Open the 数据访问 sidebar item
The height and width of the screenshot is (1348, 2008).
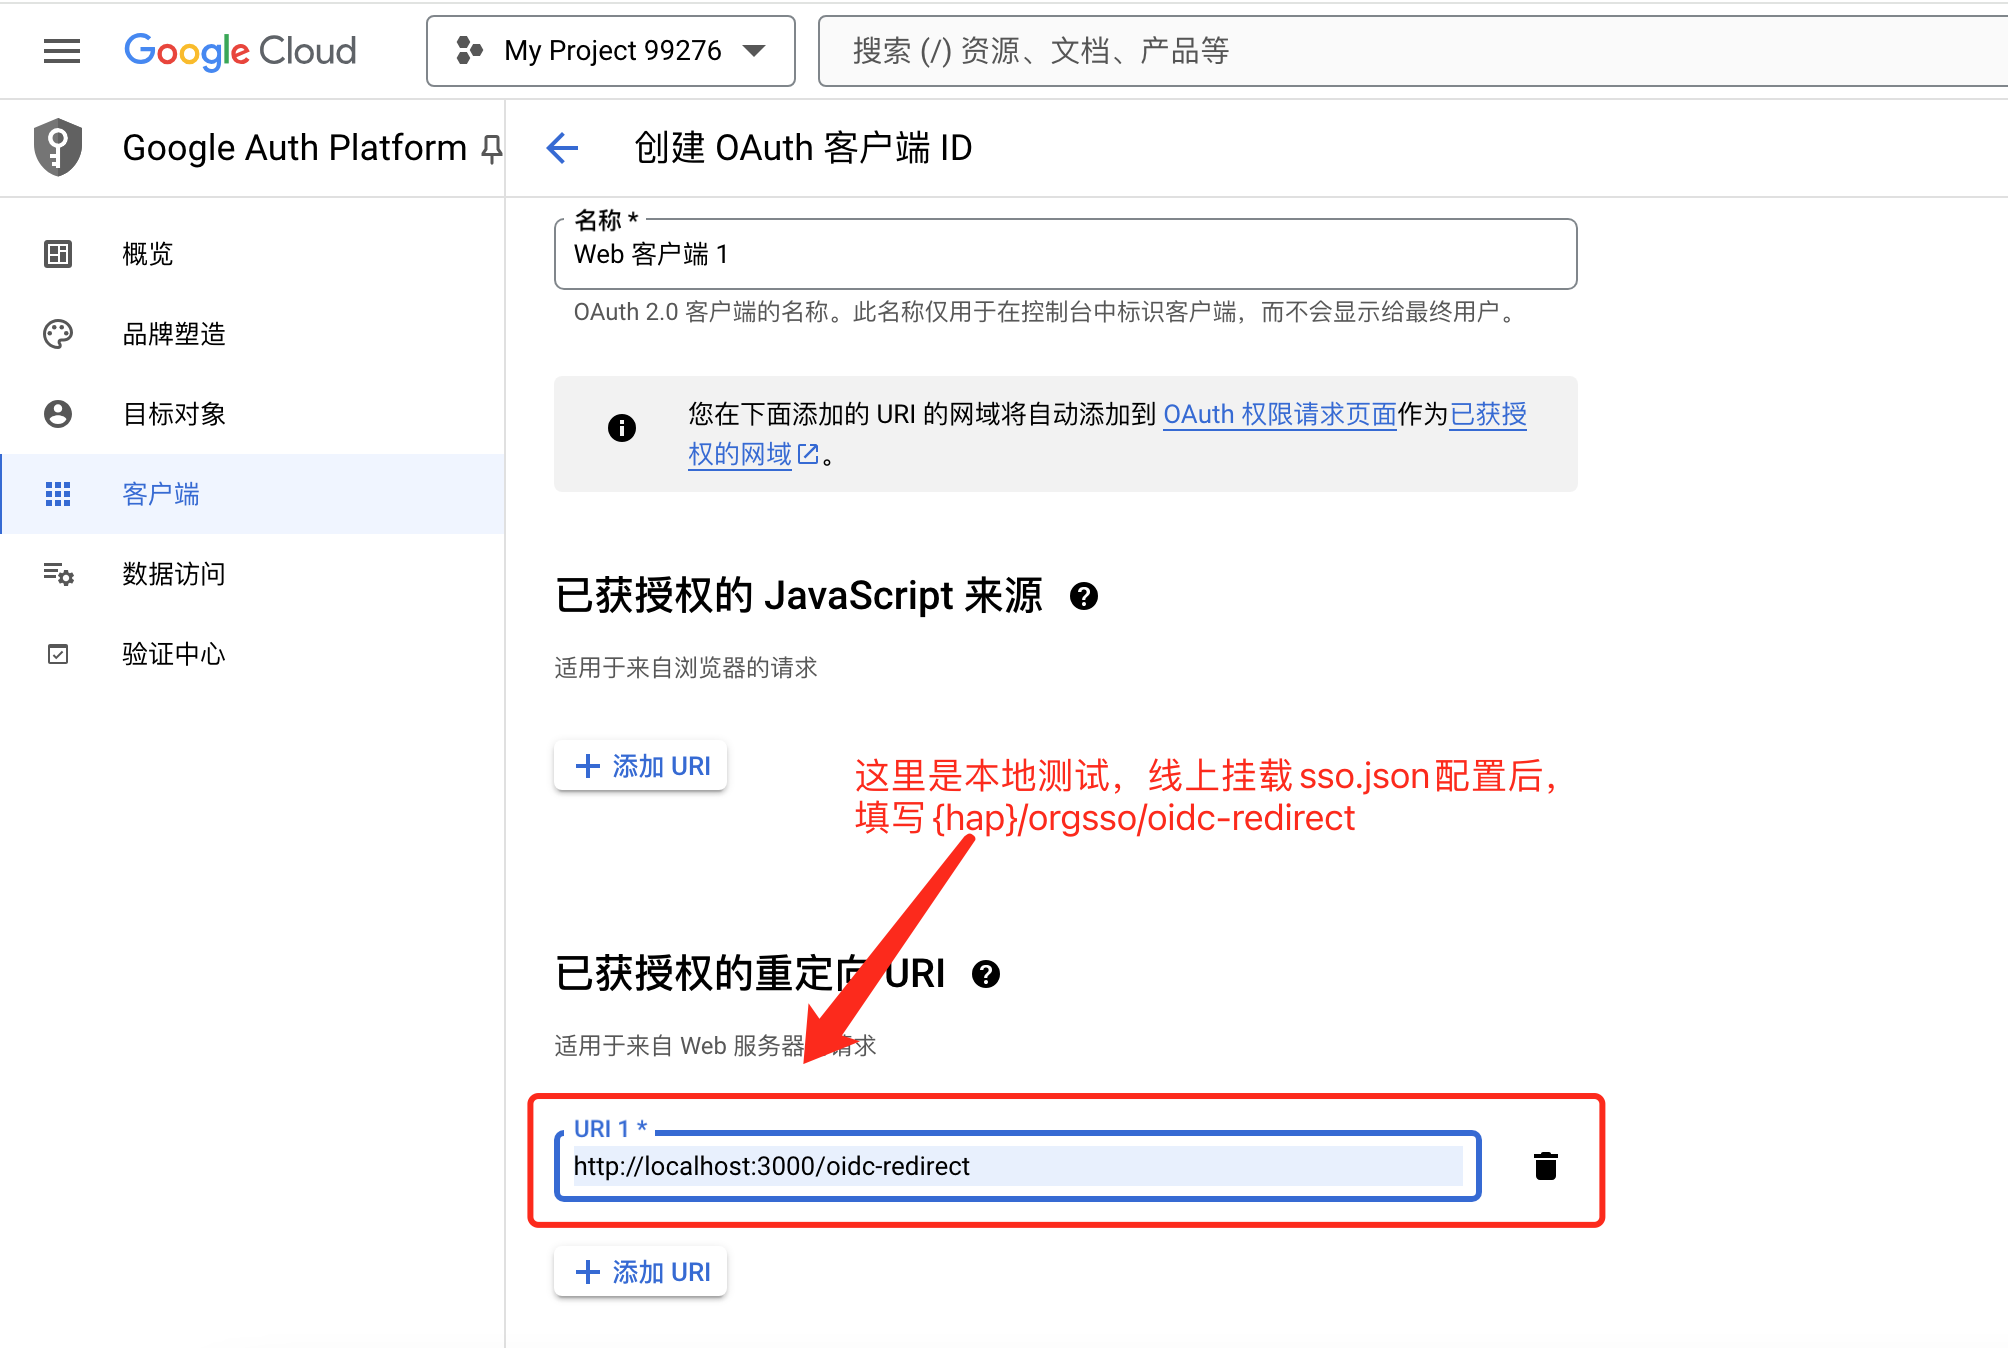252,574
